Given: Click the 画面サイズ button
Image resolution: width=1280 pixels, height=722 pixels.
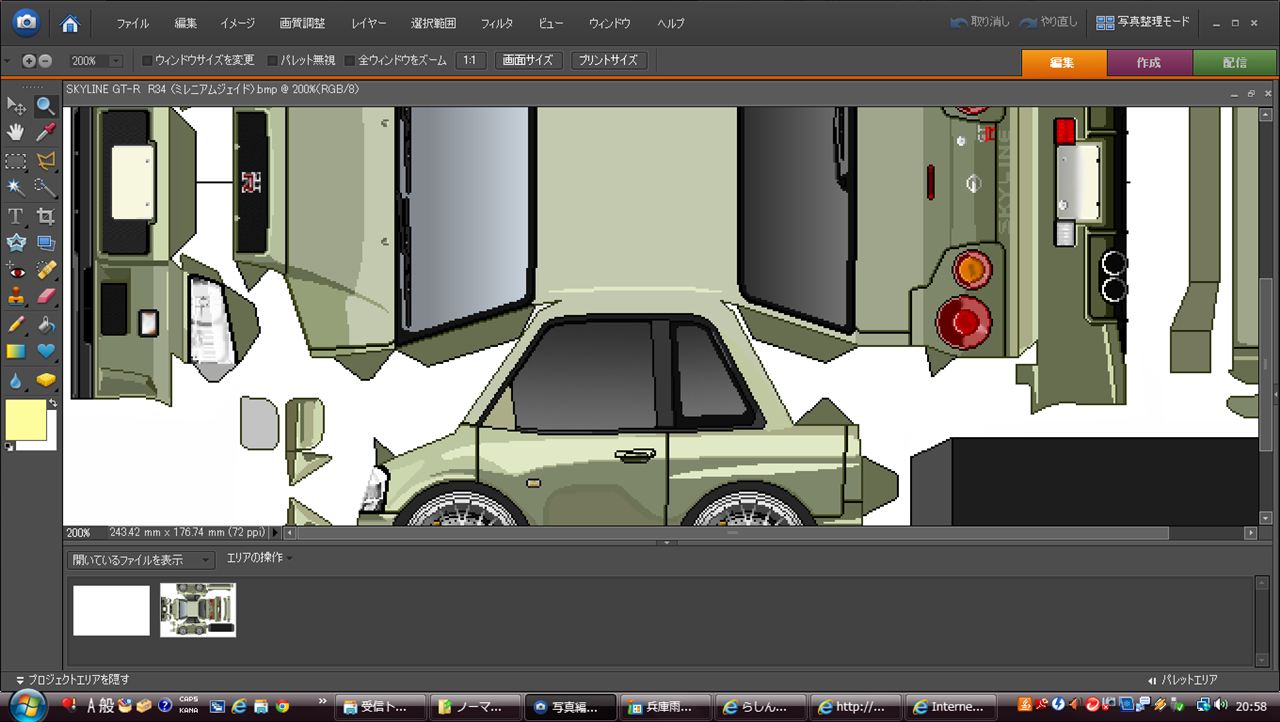Looking at the screenshot, I should tap(528, 61).
